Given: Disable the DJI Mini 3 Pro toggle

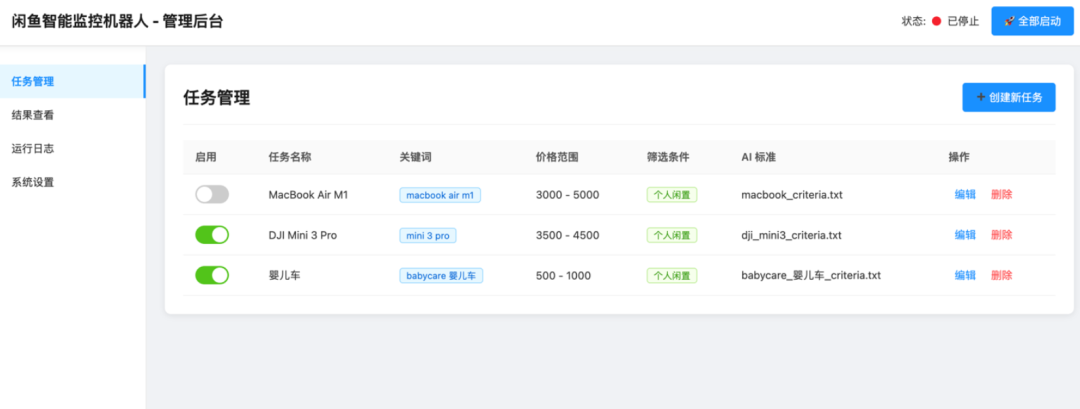Looking at the screenshot, I should click(212, 235).
